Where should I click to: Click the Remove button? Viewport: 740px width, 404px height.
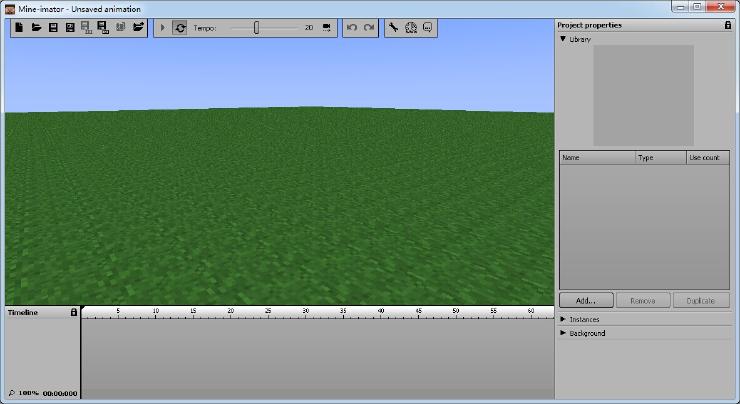(643, 301)
